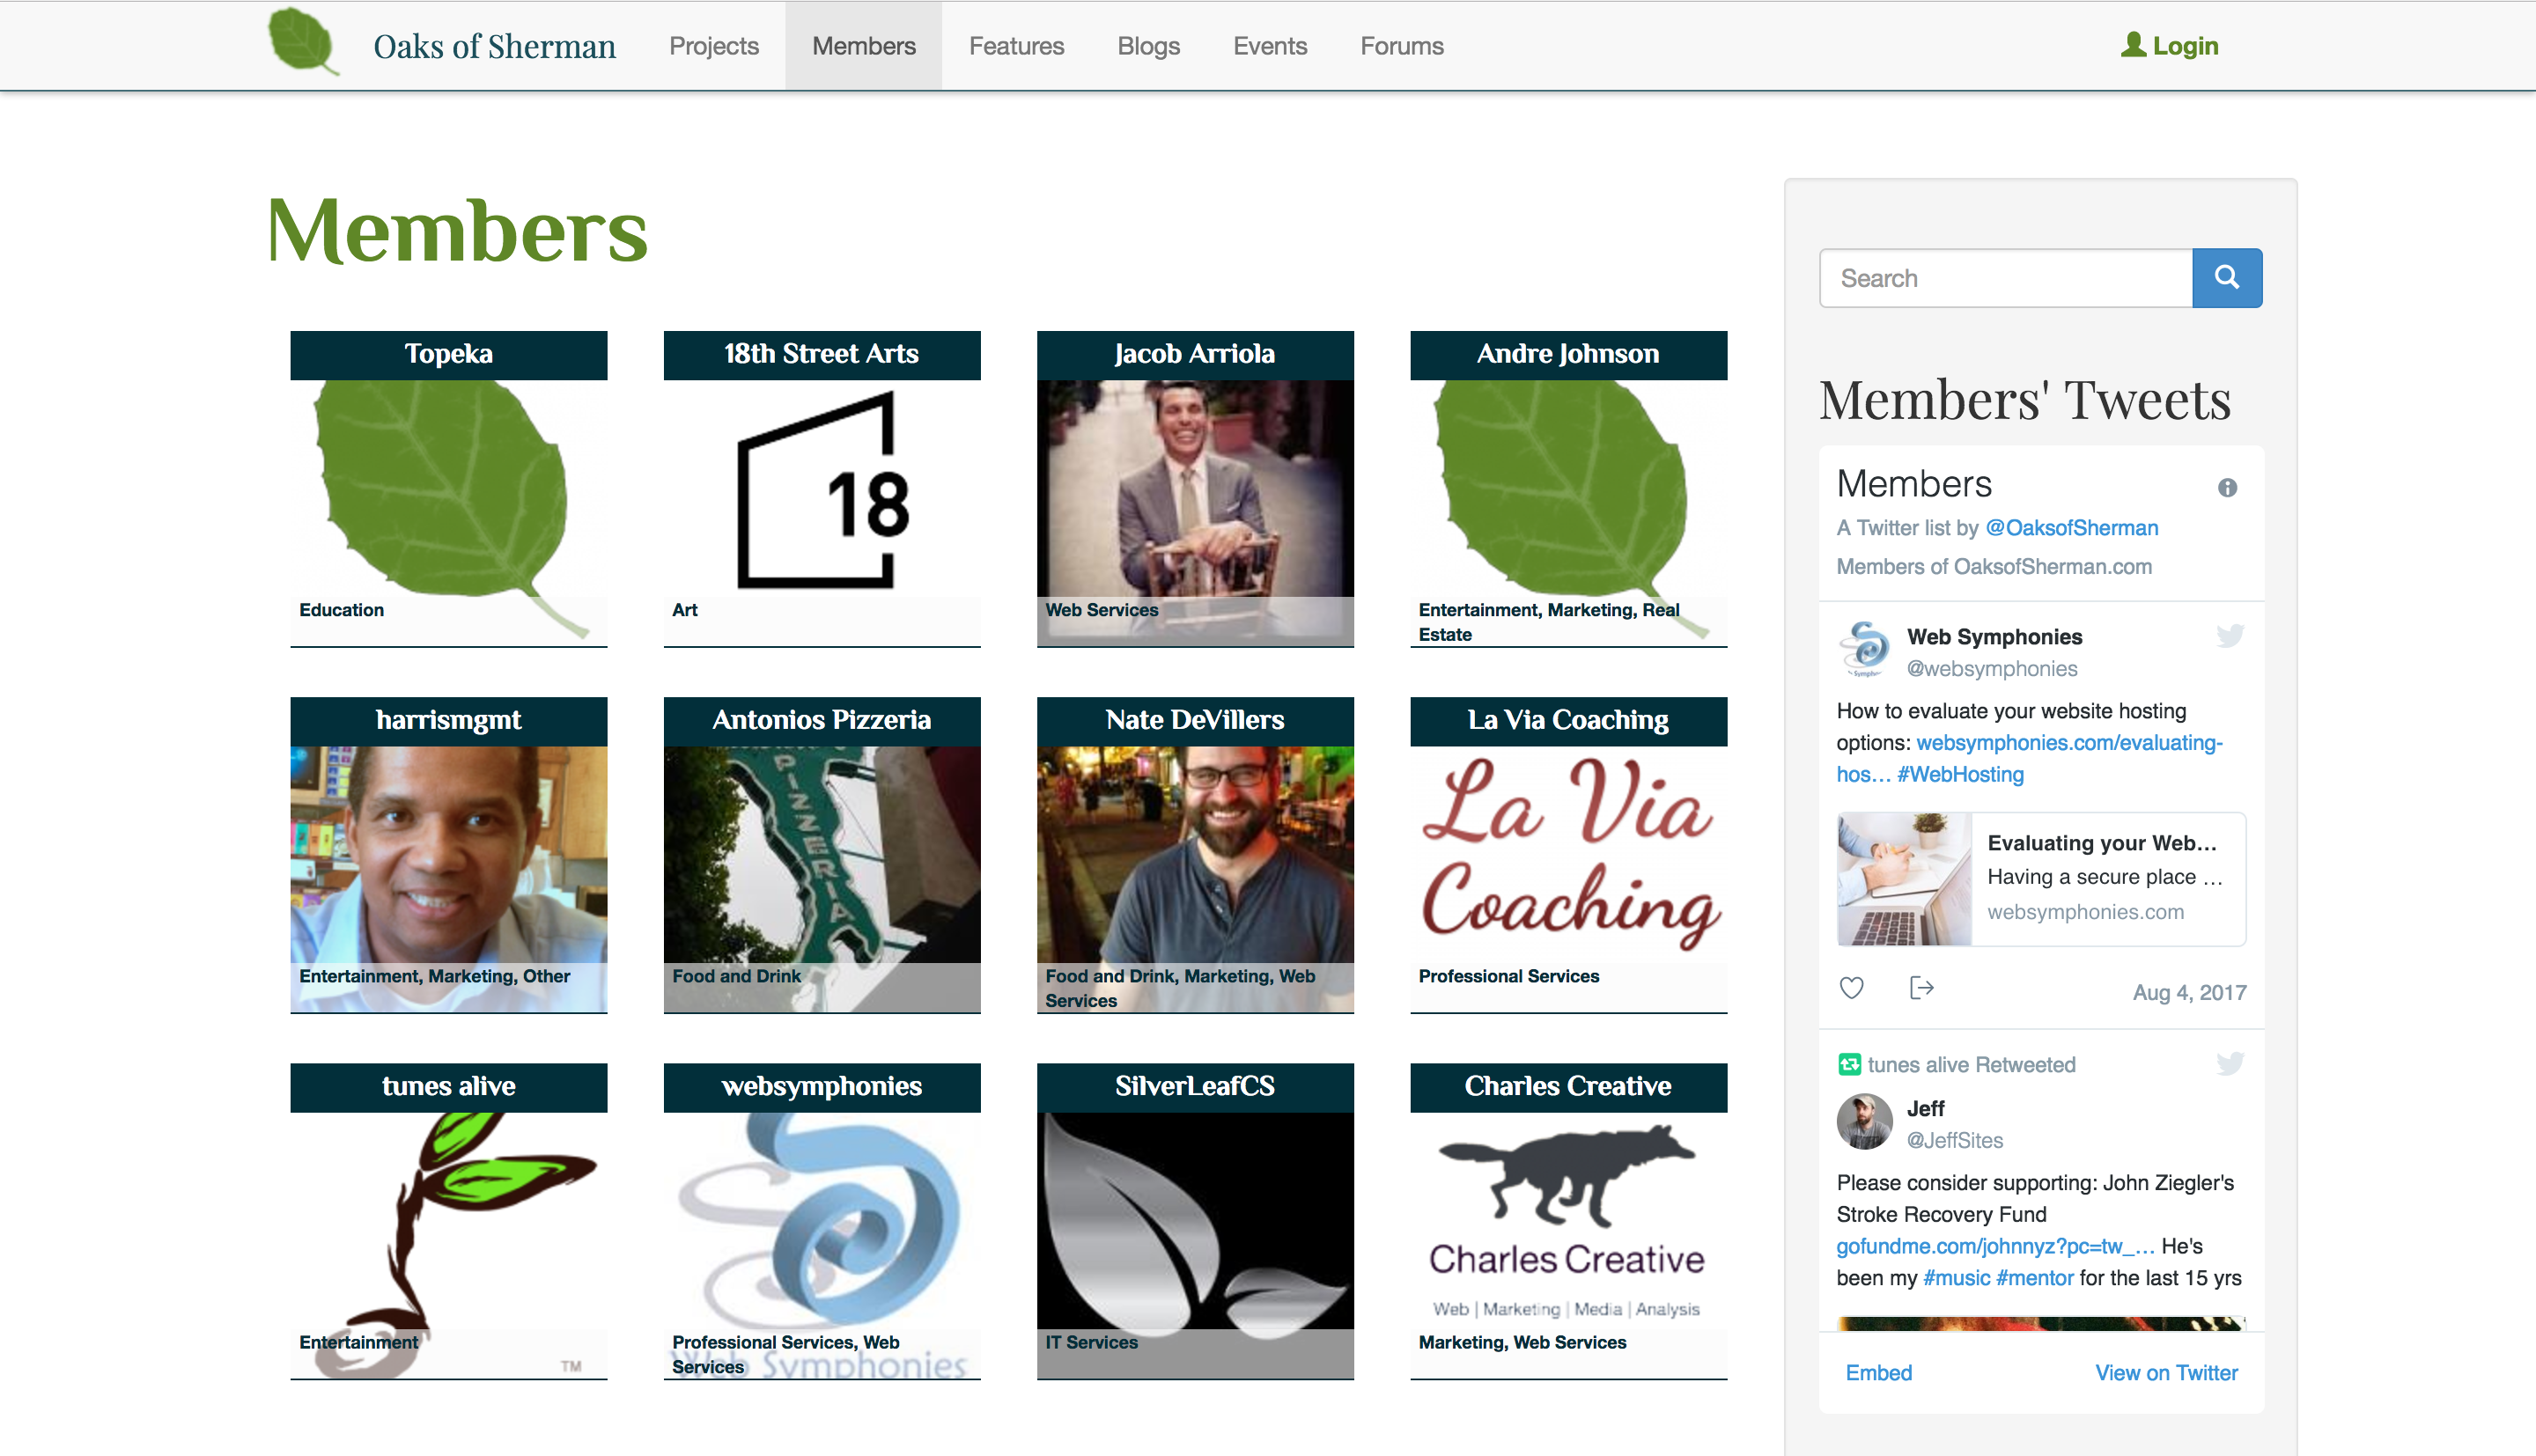Click the #WebHosting hashtag
Viewport: 2536px width, 1456px height.
pyautogui.click(x=1960, y=774)
